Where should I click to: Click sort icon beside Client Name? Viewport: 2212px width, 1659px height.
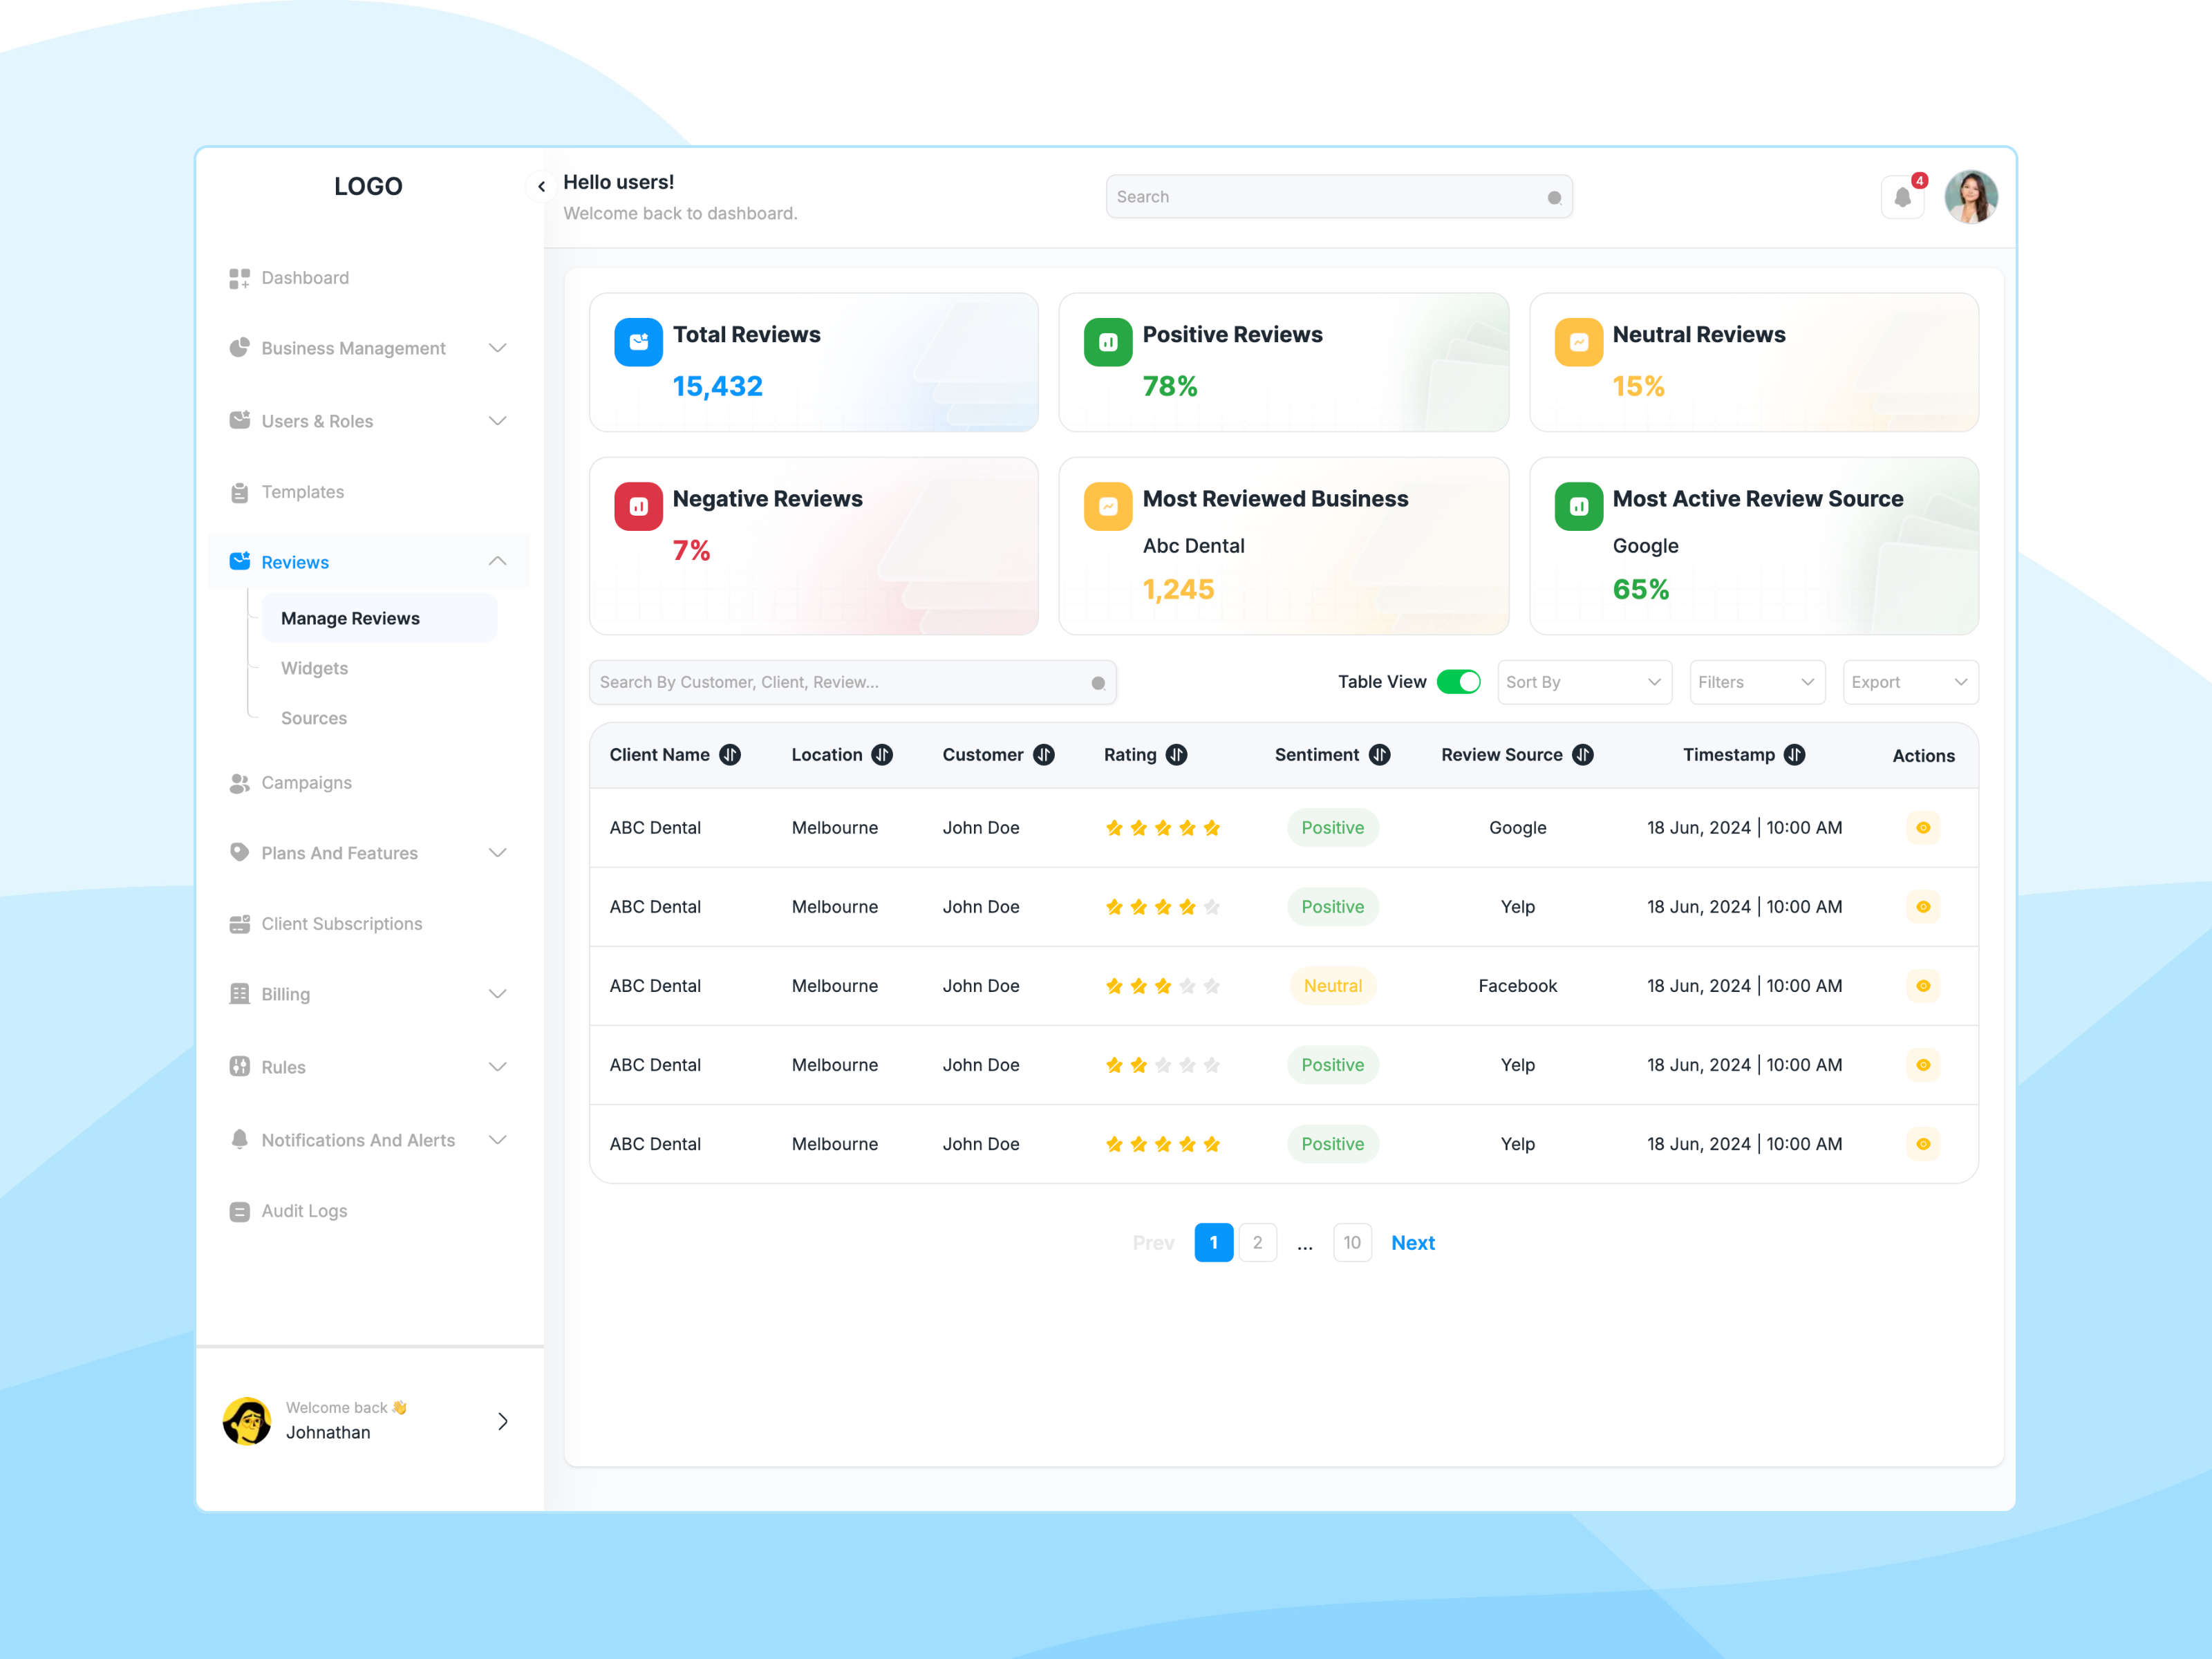(x=730, y=755)
